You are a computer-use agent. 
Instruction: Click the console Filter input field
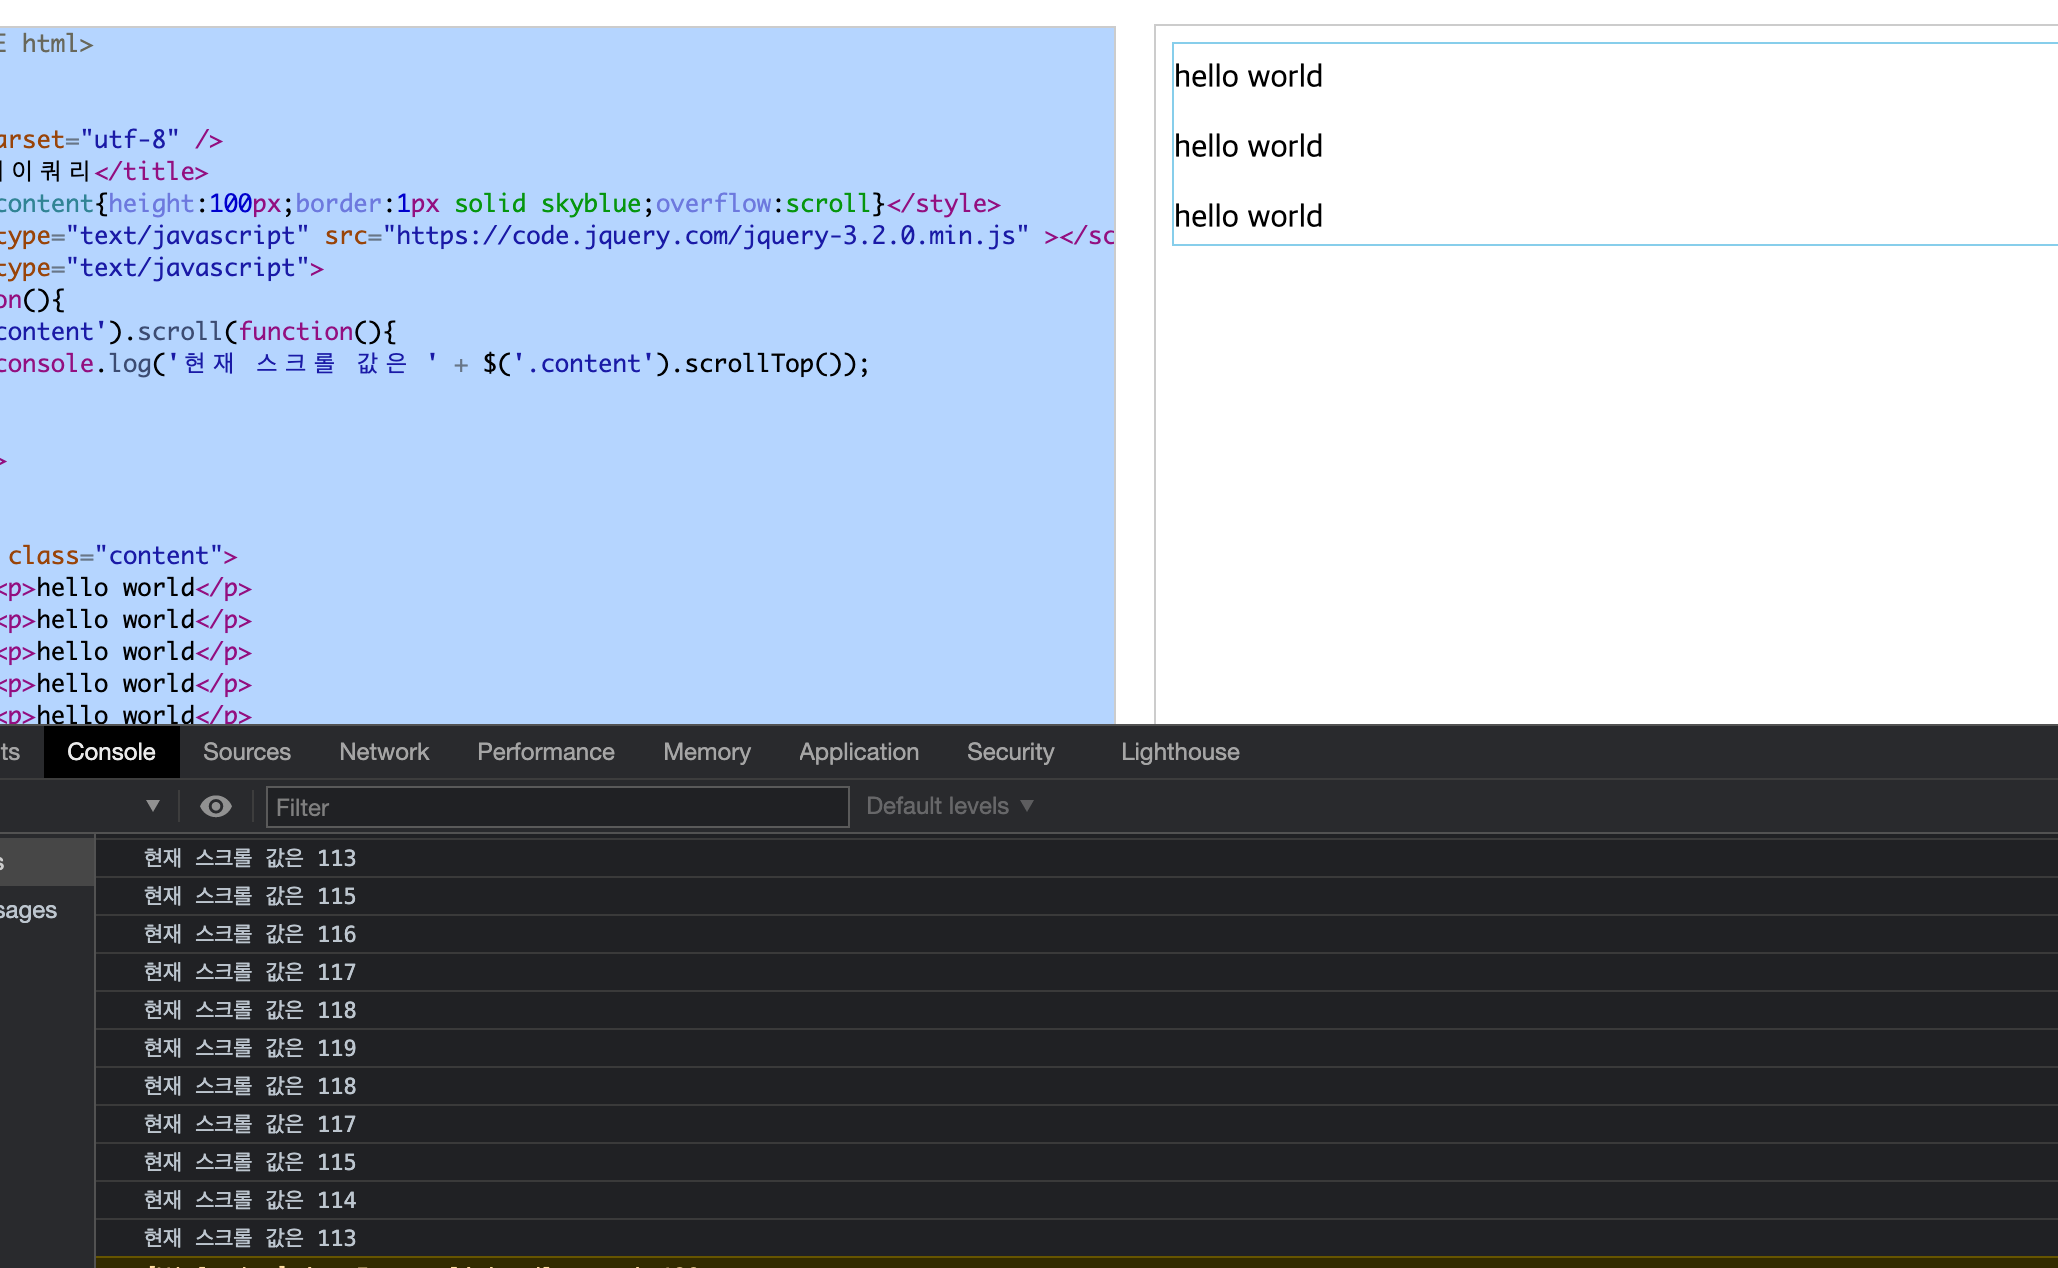(557, 807)
